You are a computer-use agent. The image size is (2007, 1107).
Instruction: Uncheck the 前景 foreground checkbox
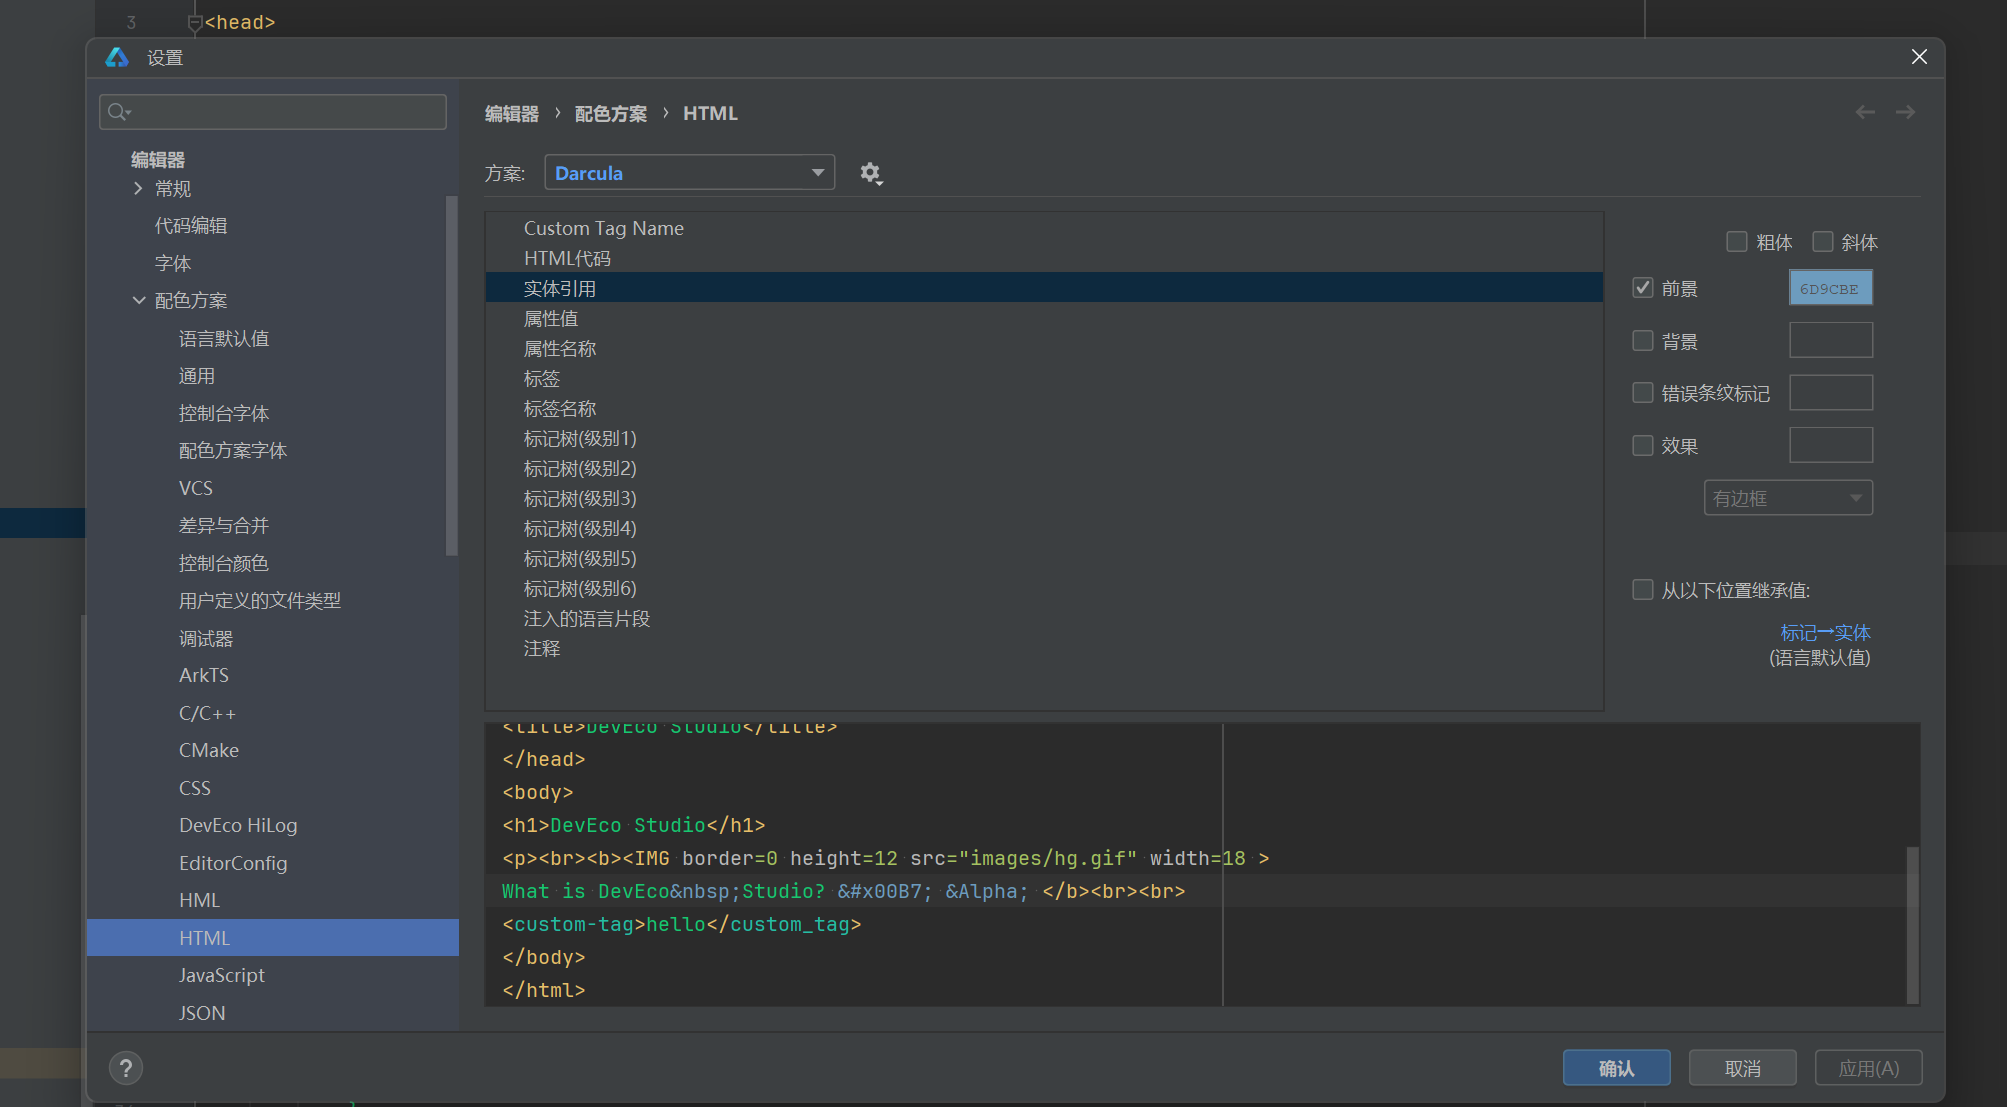[1643, 288]
